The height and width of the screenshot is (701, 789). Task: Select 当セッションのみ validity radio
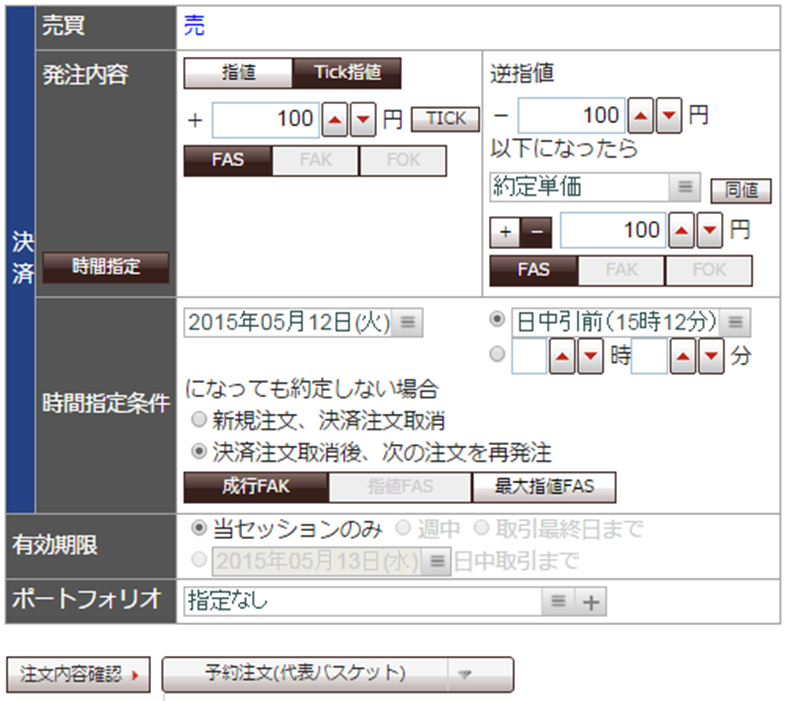(199, 528)
